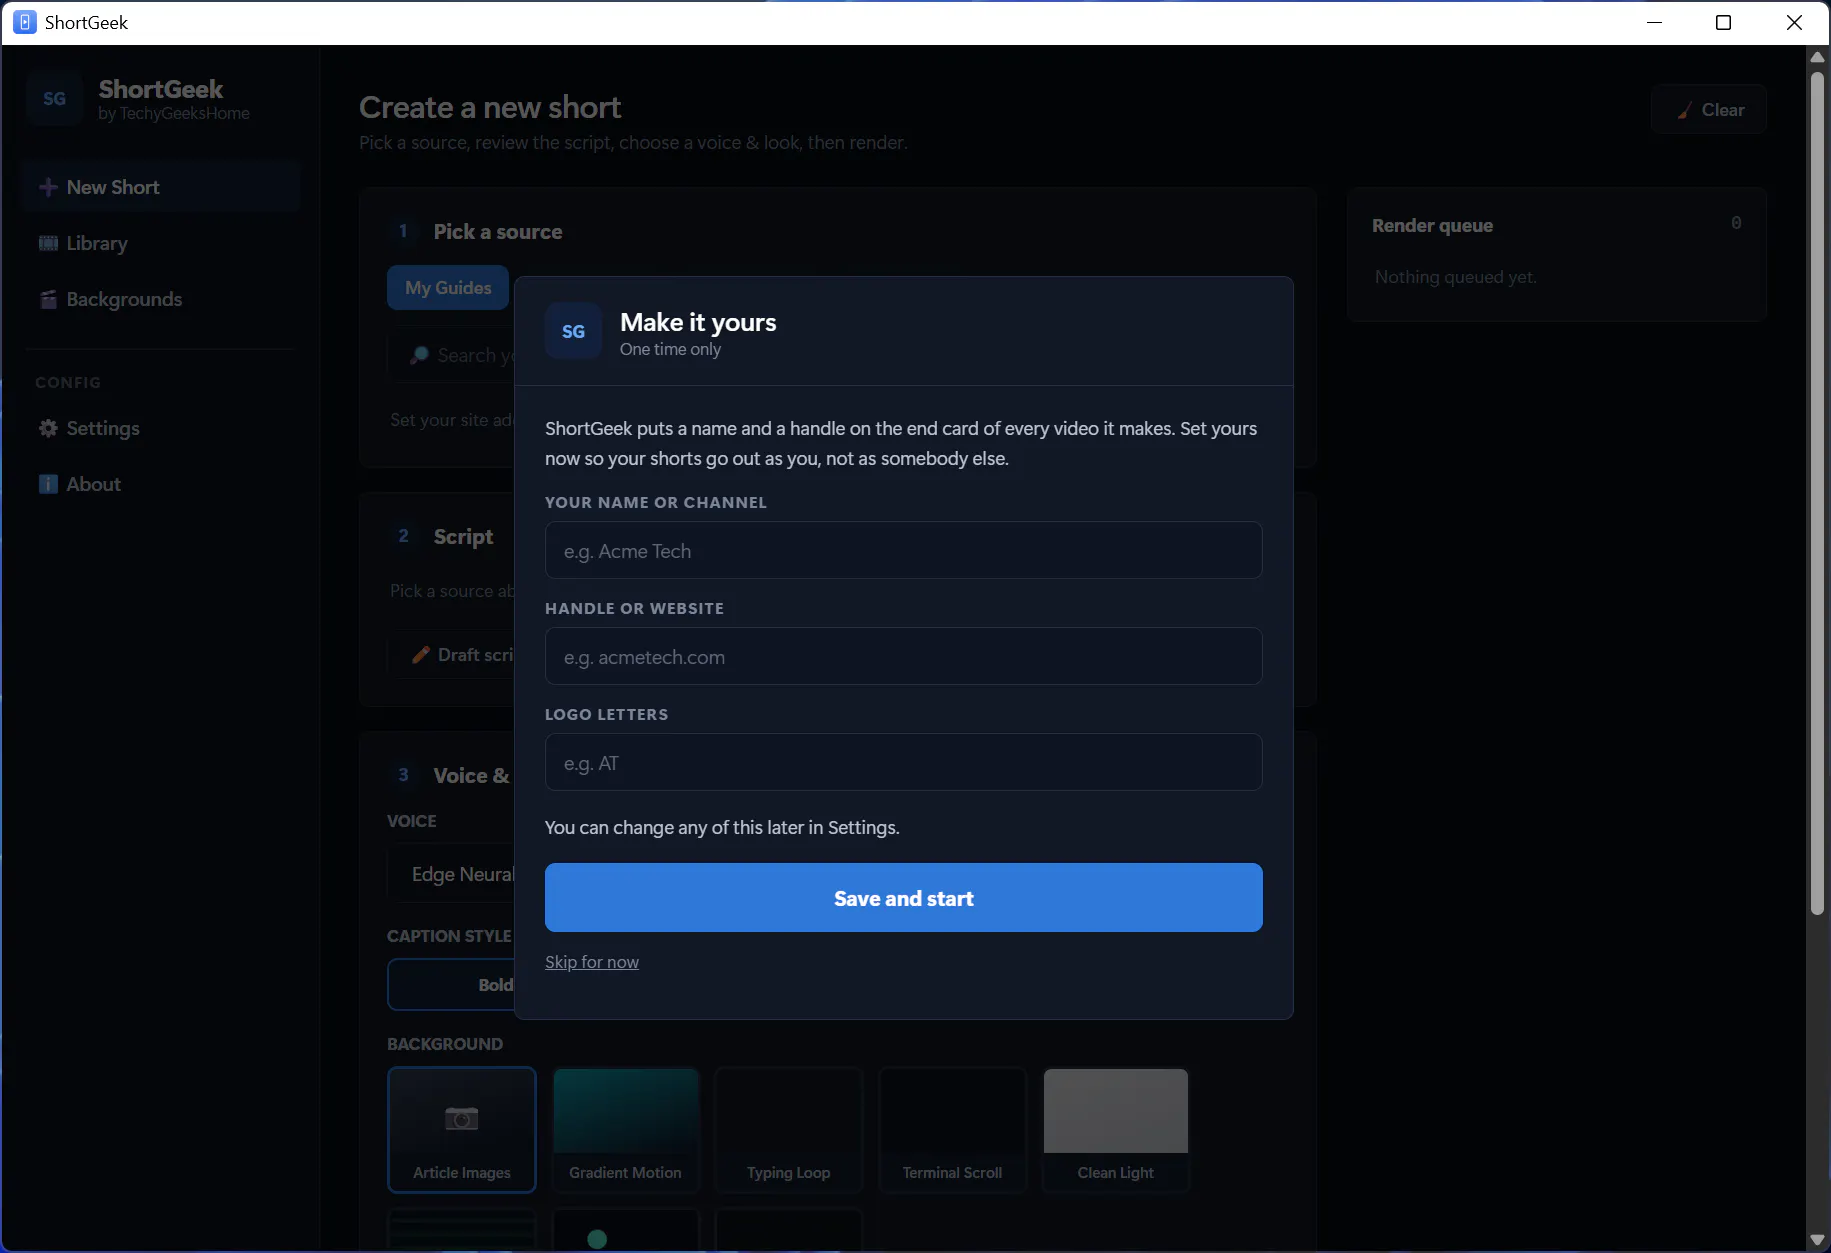Click the clapperboard icon beside Backgrounds
Viewport: 1831px width, 1253px height.
click(x=48, y=299)
